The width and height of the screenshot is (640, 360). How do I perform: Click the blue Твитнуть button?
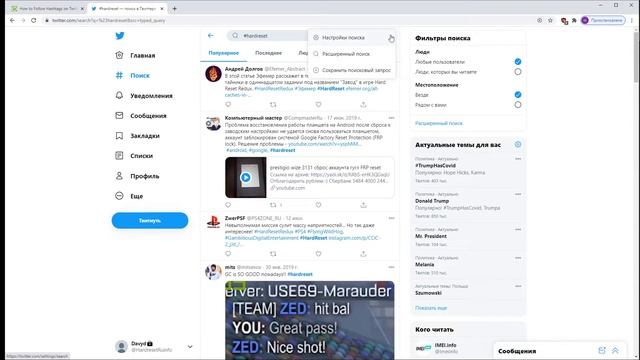coord(150,220)
